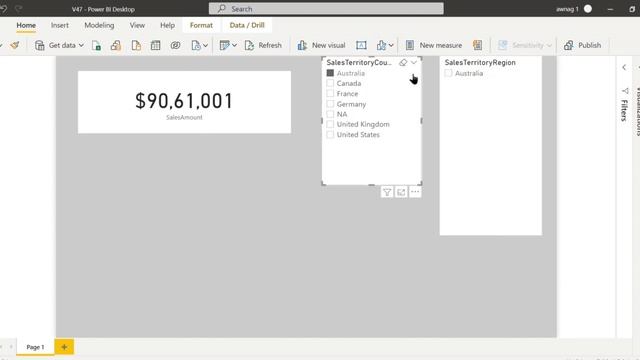Check Germany in country slicer
The image size is (640, 360).
(330, 104)
